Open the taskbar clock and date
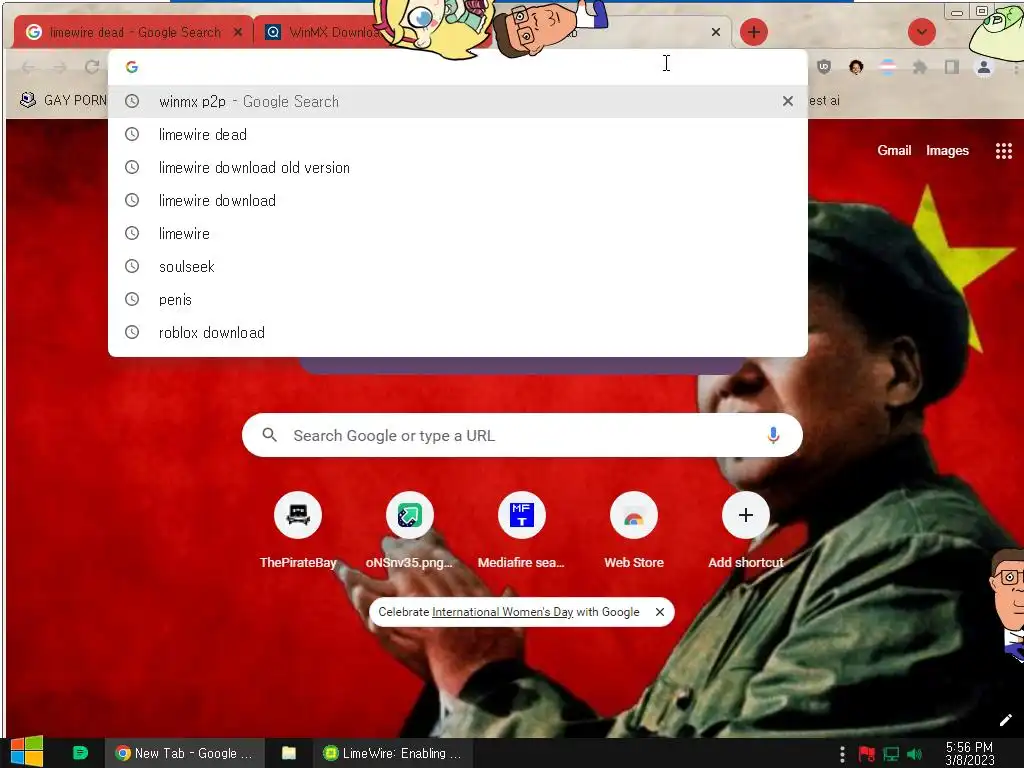Viewport: 1024px width, 768px height. click(x=969, y=753)
